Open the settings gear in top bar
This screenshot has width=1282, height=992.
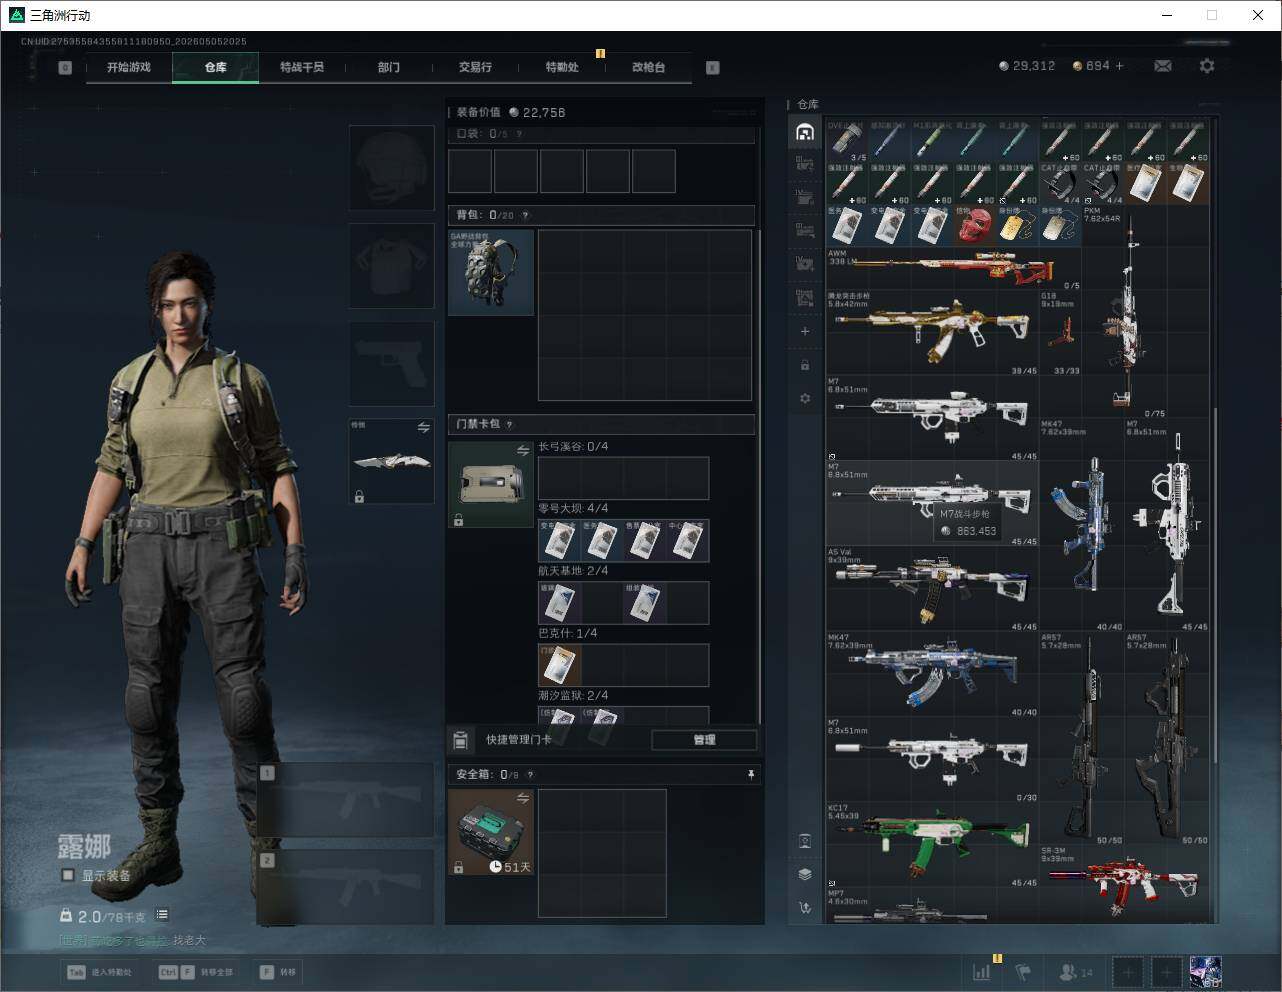tap(1207, 66)
